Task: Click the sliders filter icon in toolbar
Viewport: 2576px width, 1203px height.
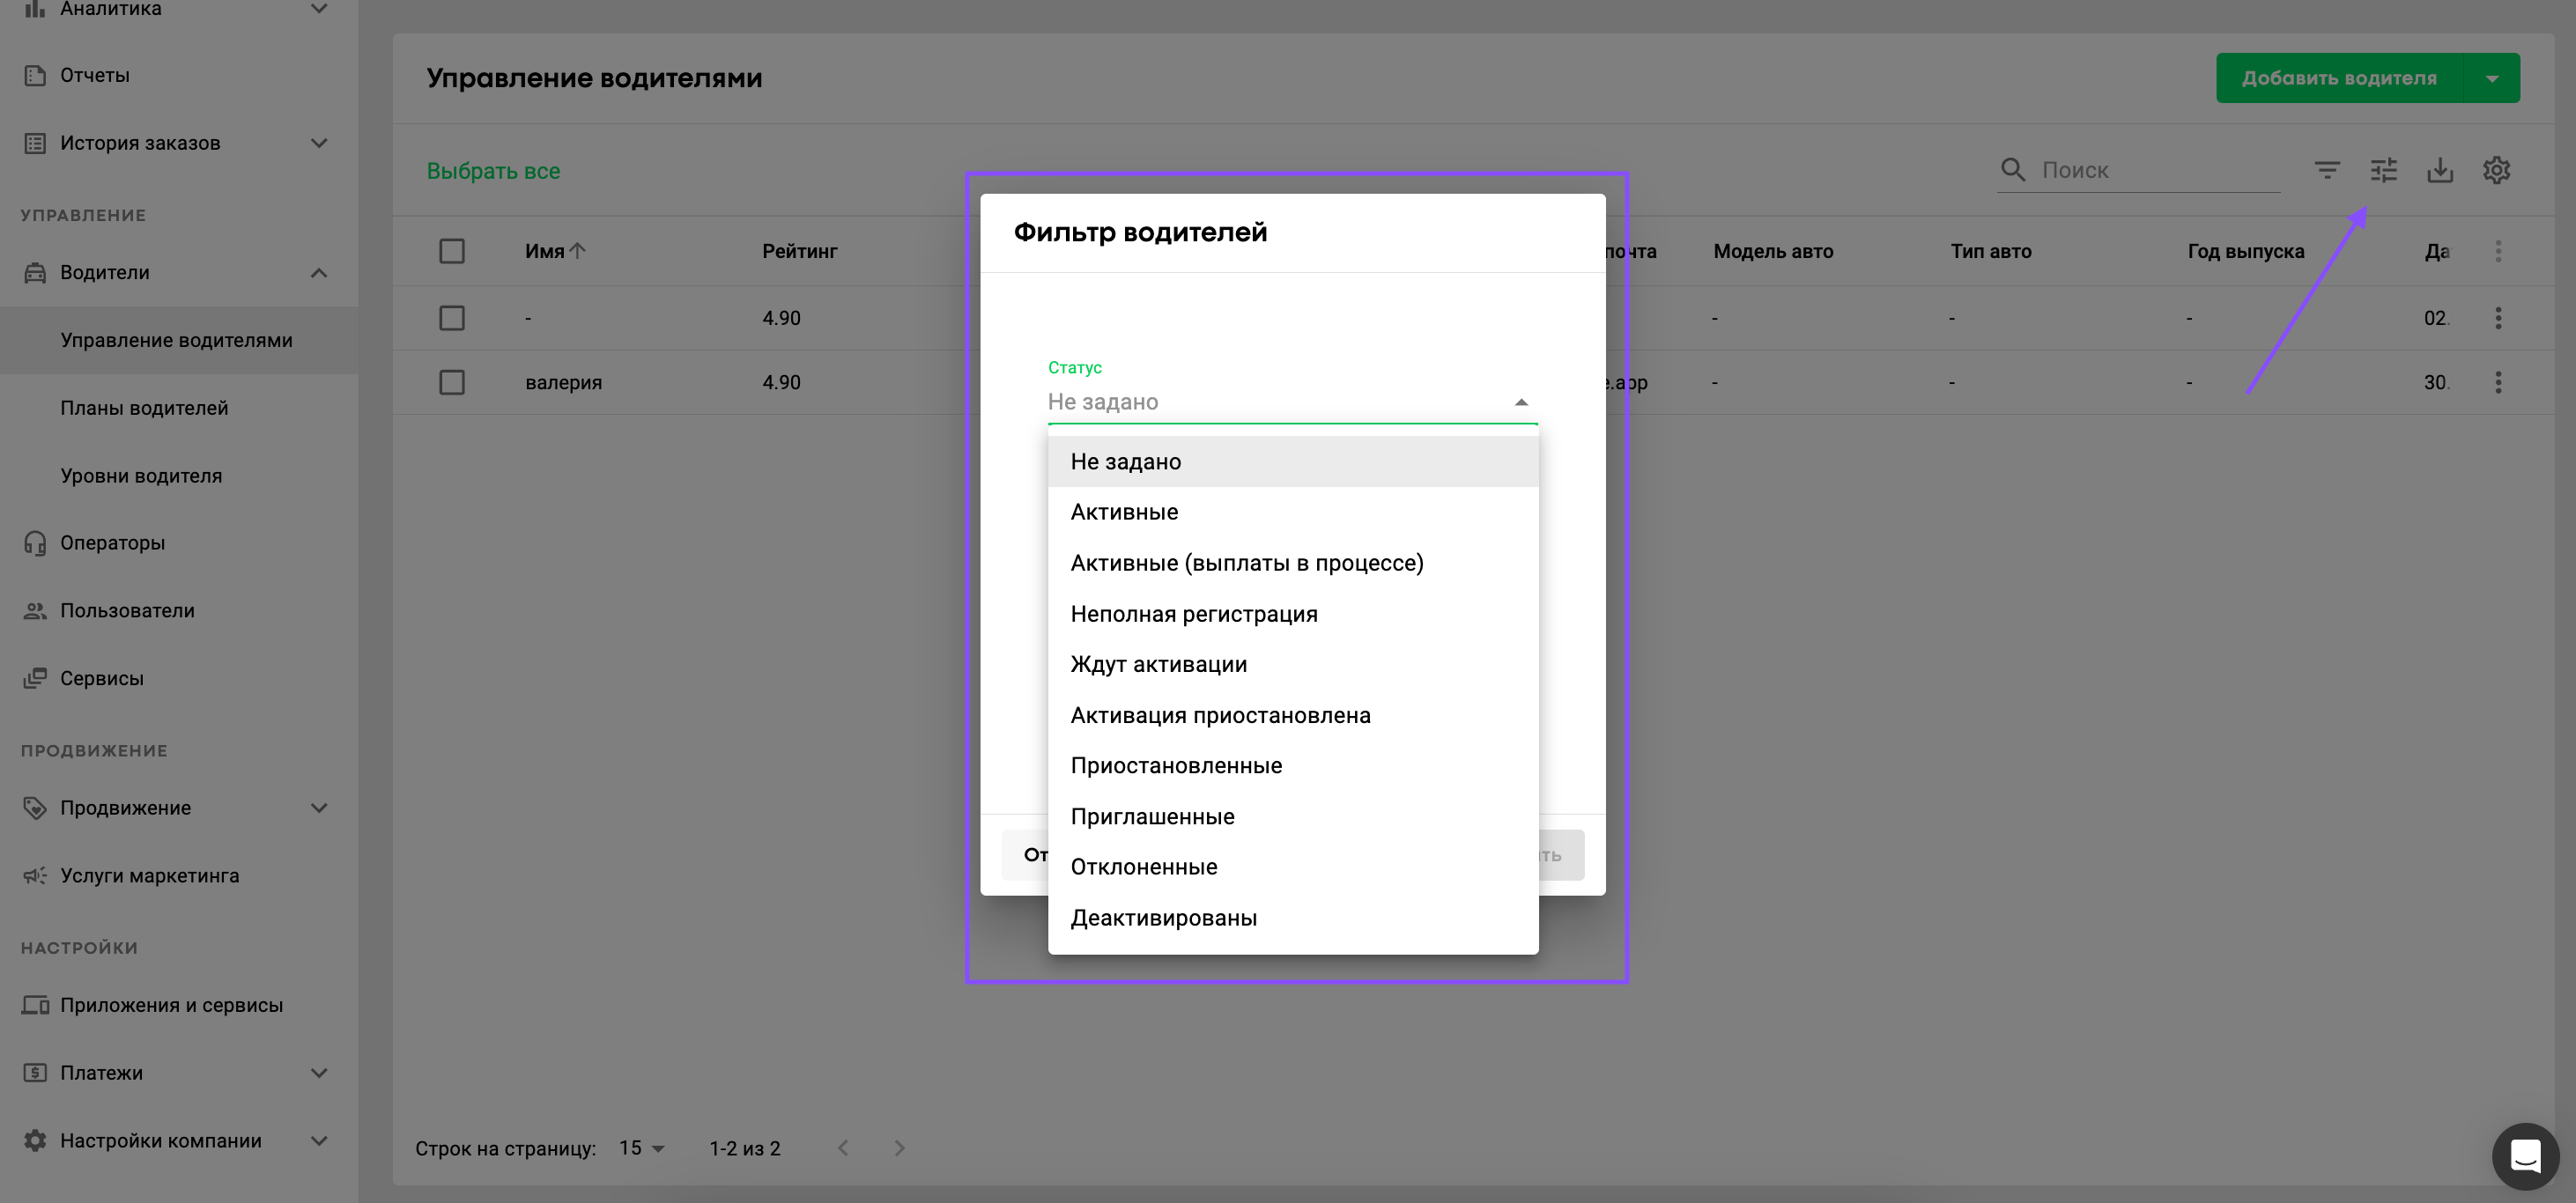Action: (2383, 170)
